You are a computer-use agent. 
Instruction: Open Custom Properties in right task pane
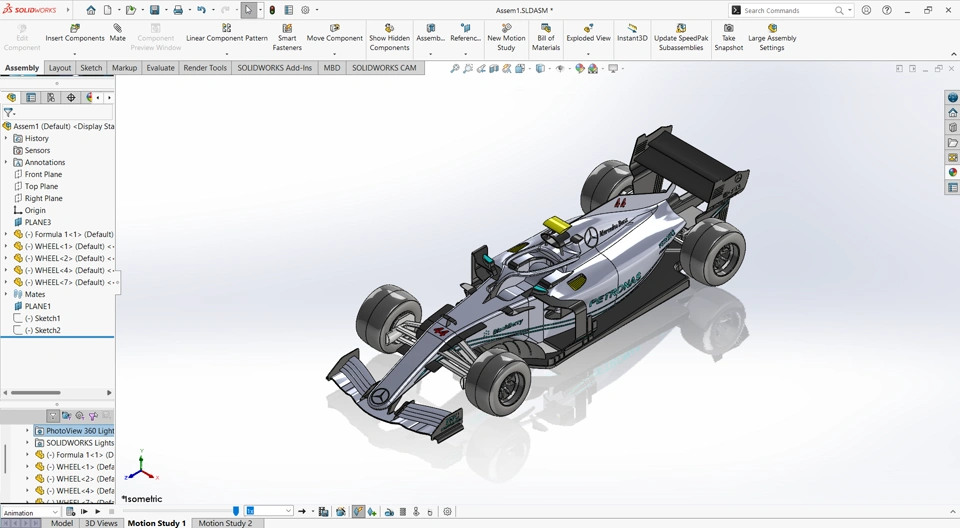[953, 188]
